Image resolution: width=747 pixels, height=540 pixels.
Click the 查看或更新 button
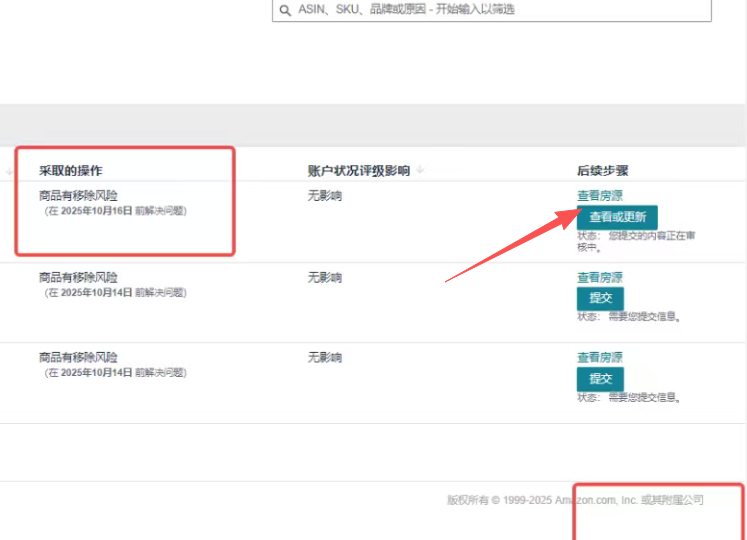pos(617,217)
